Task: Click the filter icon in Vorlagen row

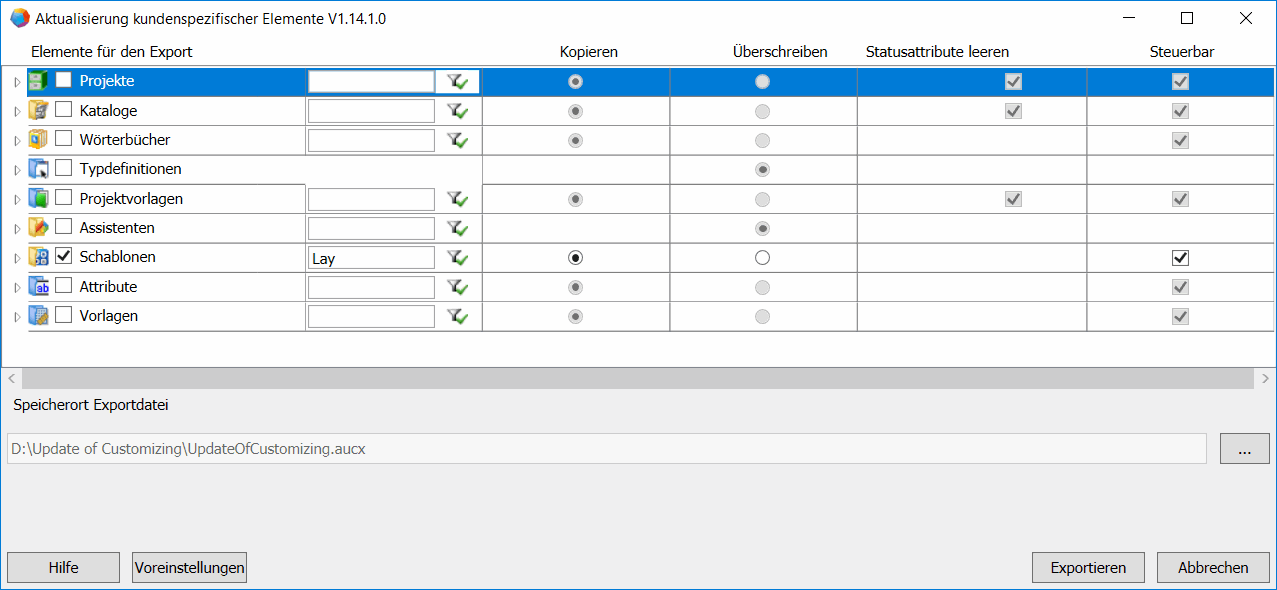Action: [458, 316]
